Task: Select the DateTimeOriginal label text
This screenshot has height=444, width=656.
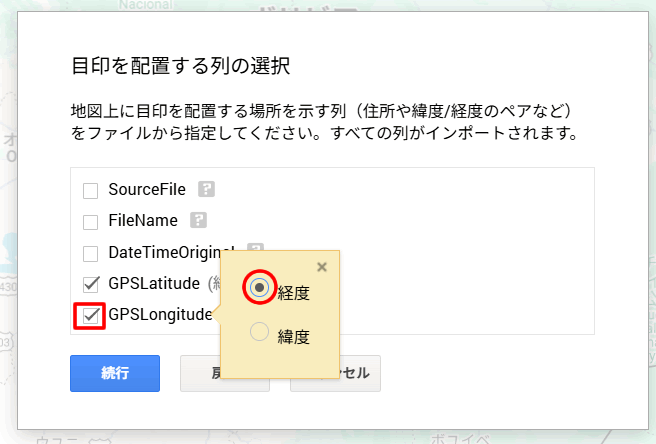Action: click(170, 252)
